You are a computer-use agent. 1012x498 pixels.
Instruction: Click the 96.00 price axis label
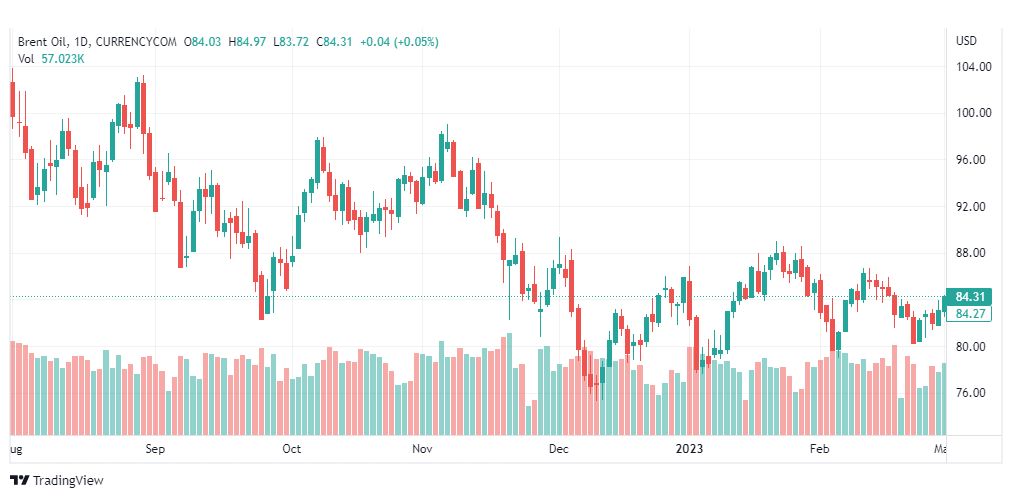point(973,160)
